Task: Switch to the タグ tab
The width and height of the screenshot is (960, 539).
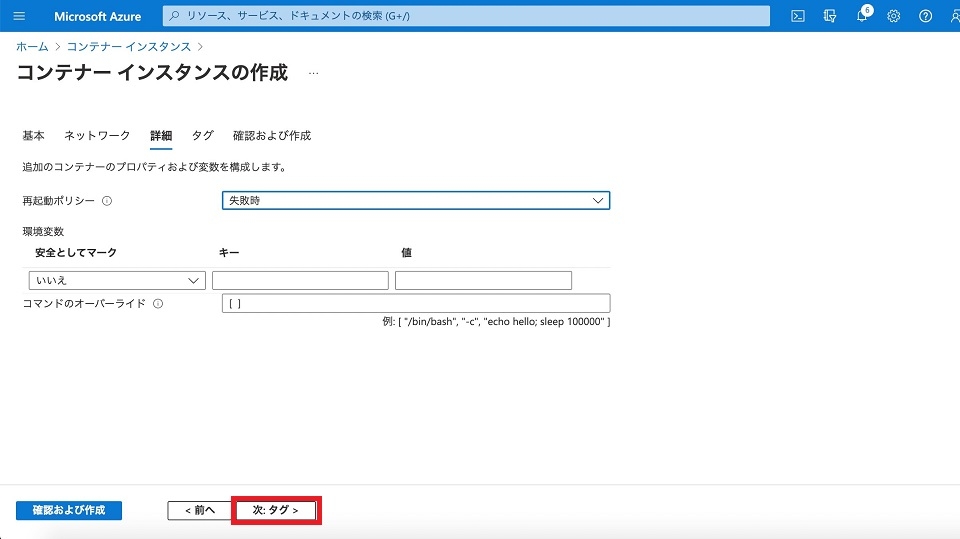Action: point(203,135)
